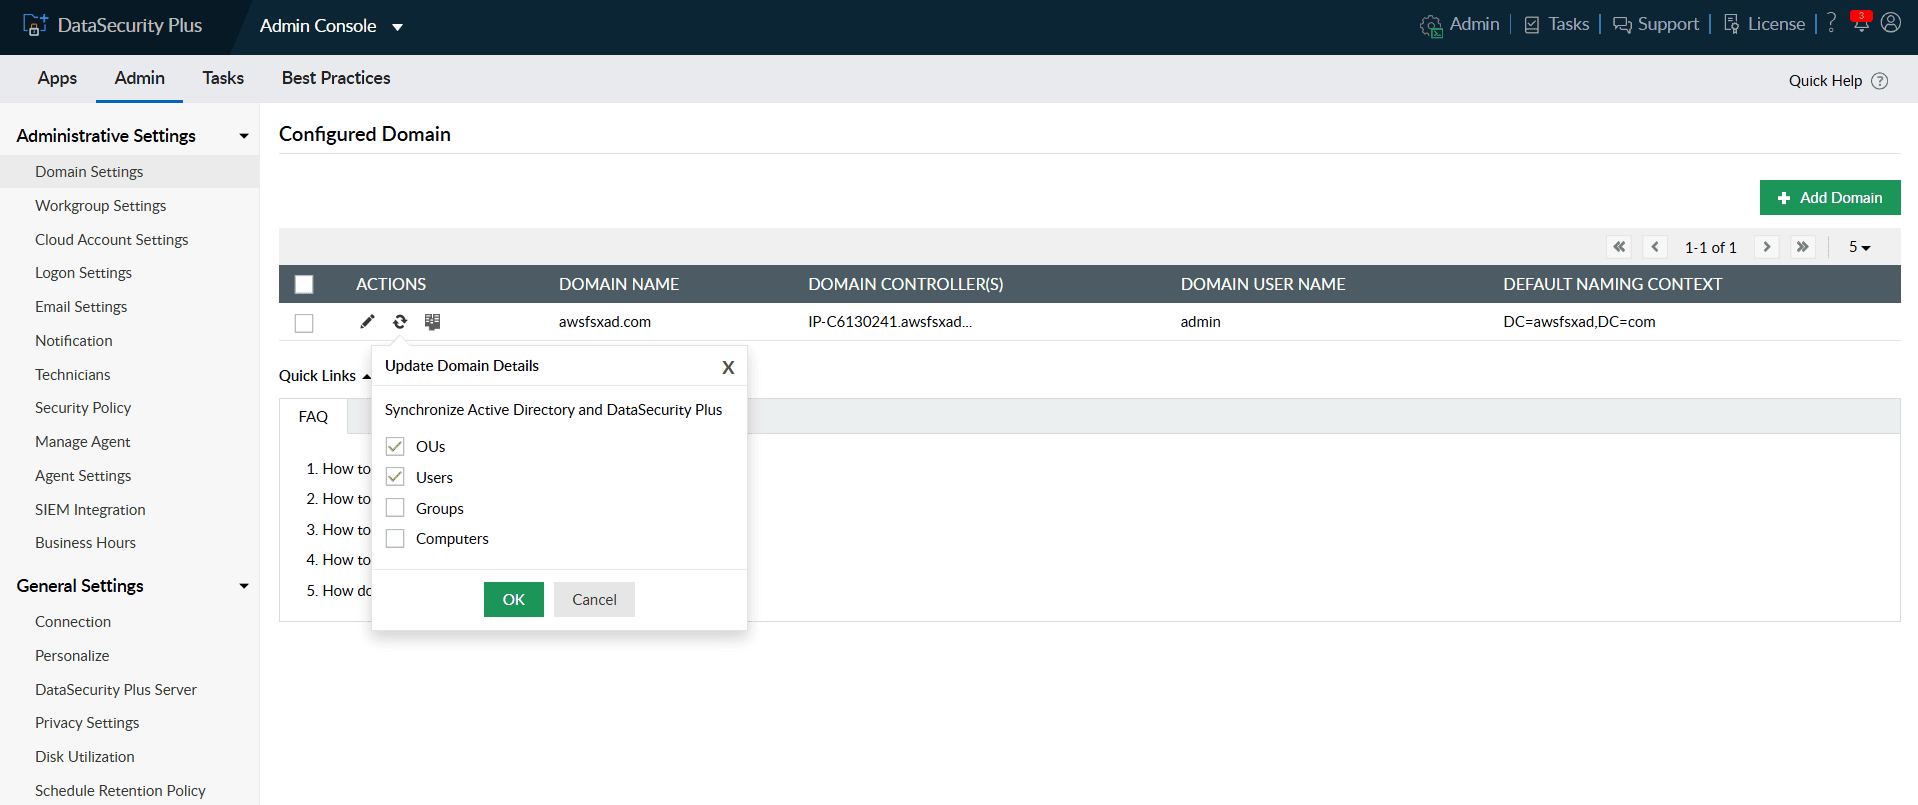The image size is (1918, 805).
Task: Open help question mark icon in header
Action: coord(1831,23)
